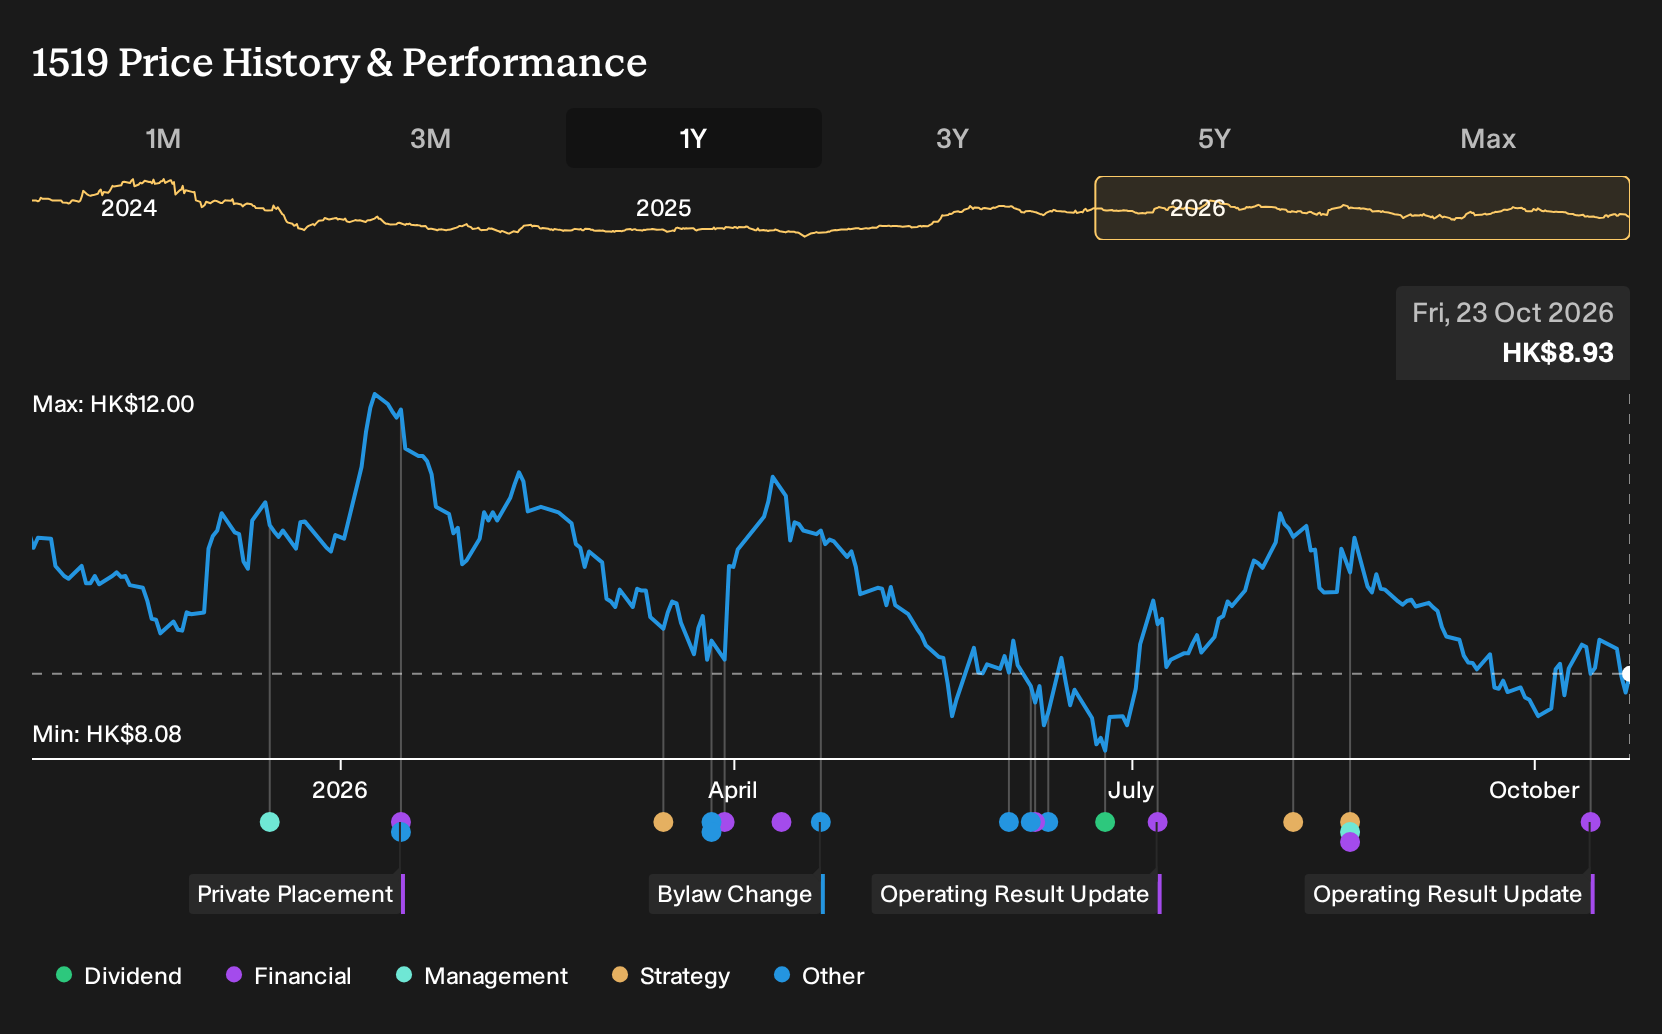
Task: Open the Operating Result Update label near October
Action: point(1449,894)
